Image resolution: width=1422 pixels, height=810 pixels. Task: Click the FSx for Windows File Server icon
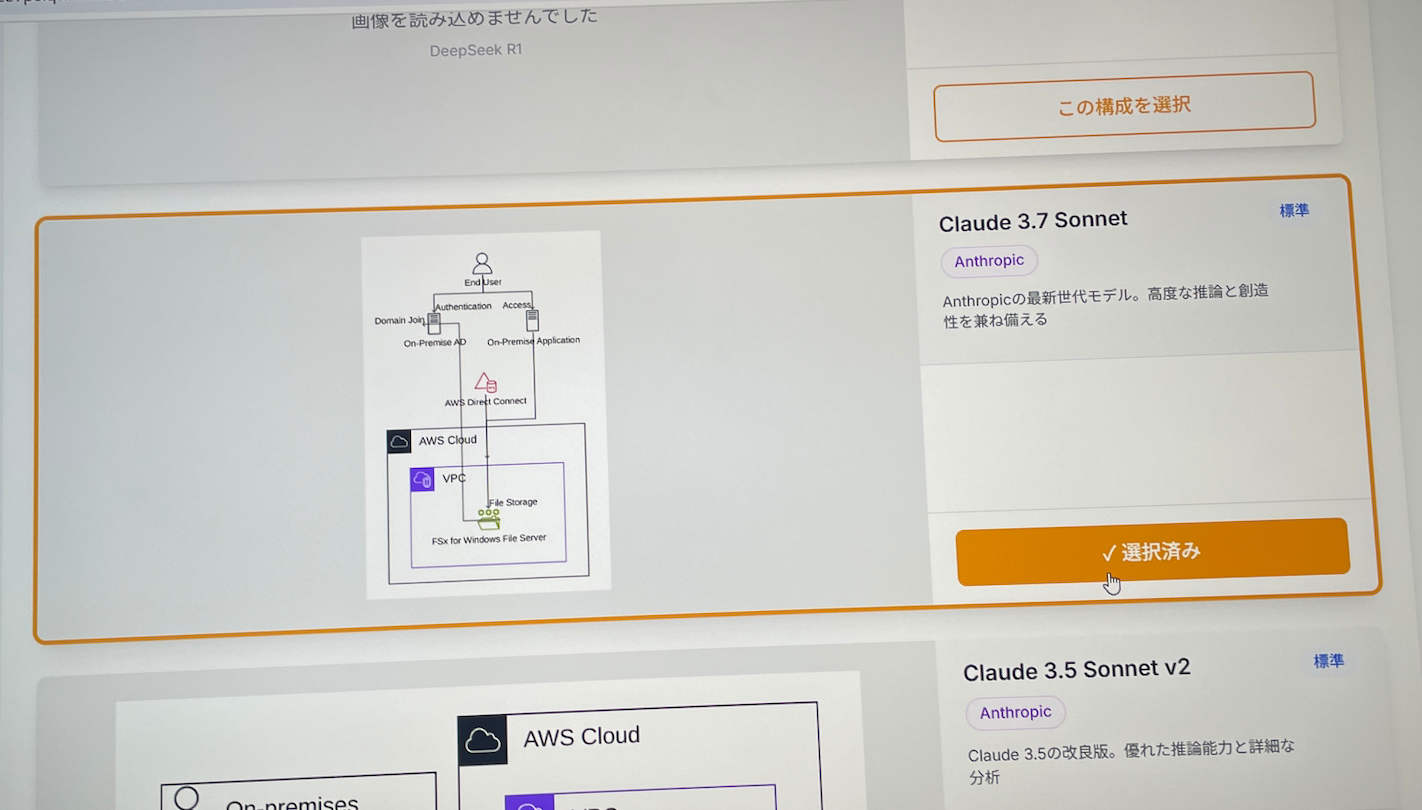(x=488, y=520)
